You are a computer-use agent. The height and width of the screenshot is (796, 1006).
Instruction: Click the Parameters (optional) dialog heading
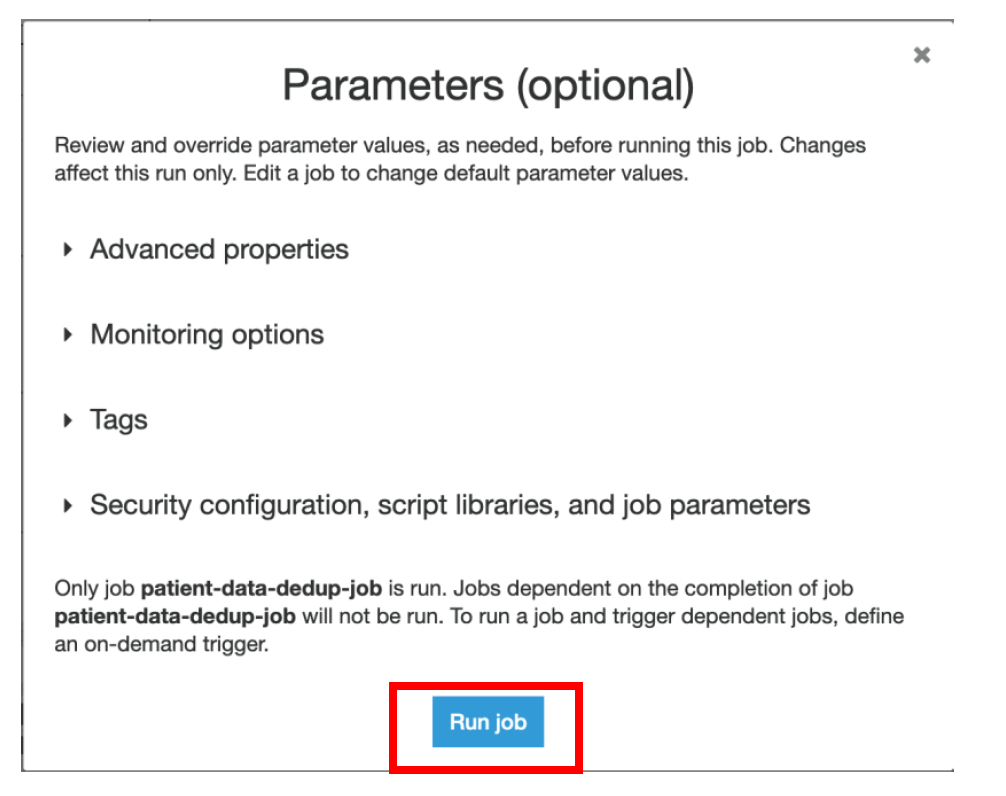tap(488, 85)
